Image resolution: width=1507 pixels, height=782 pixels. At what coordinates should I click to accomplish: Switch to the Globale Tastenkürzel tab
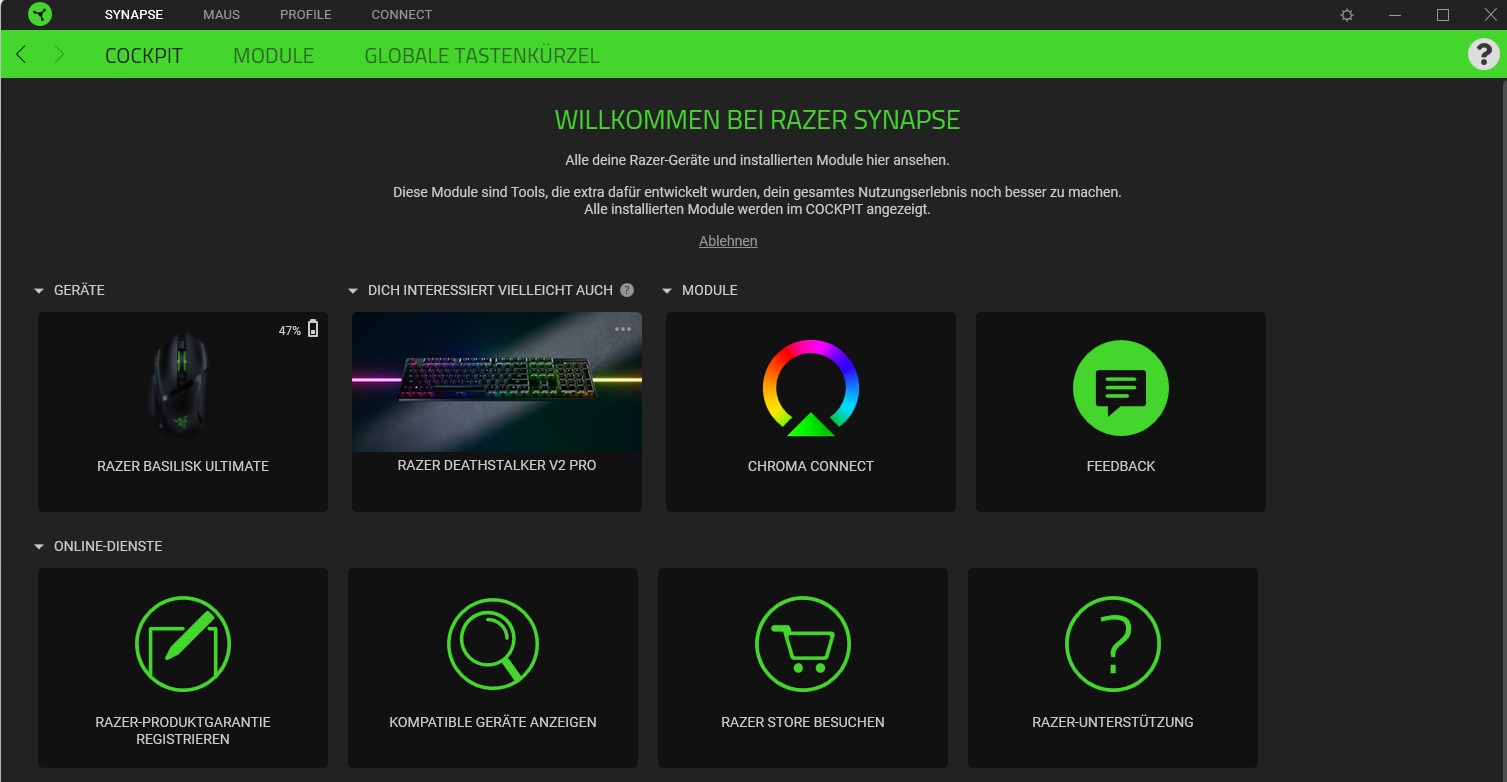[x=481, y=56]
